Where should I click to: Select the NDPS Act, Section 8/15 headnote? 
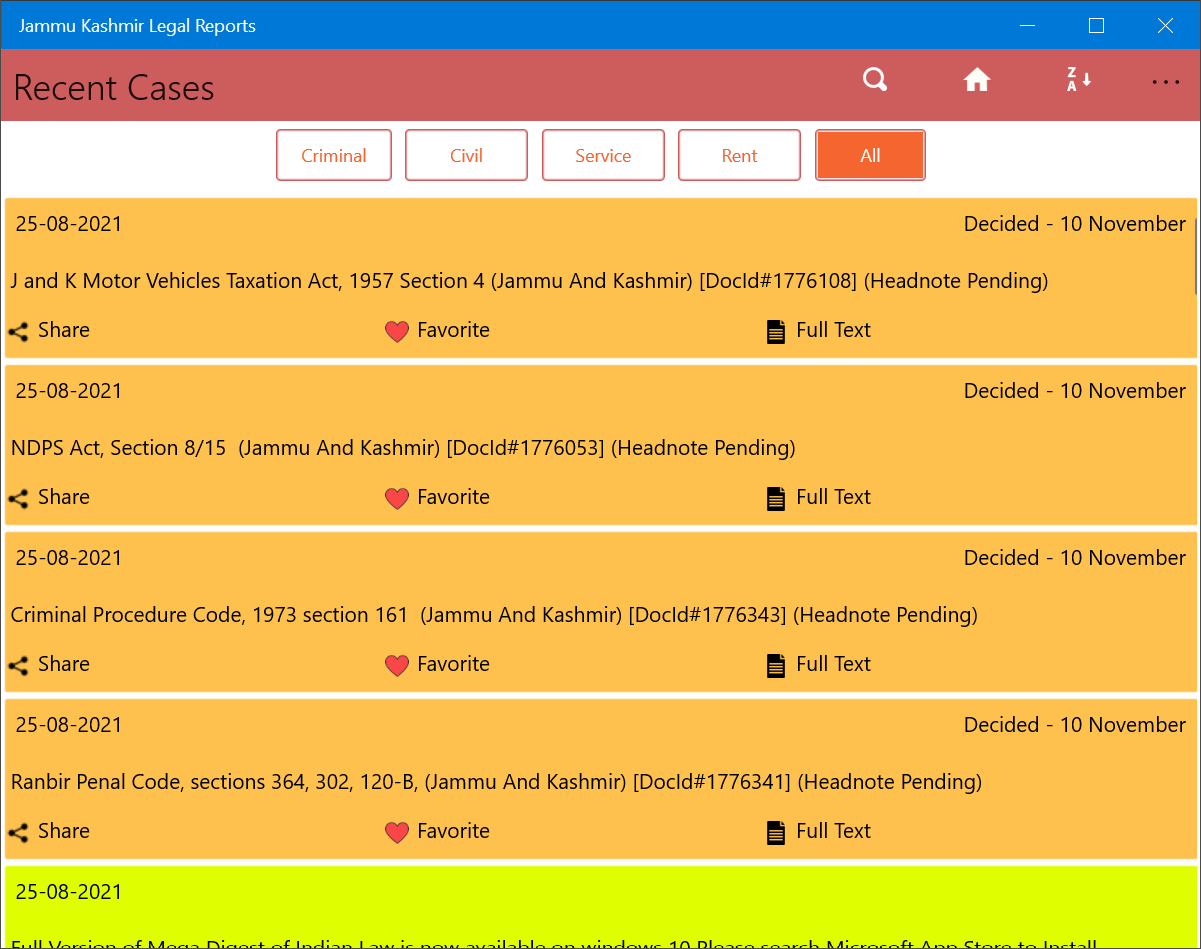tap(403, 448)
